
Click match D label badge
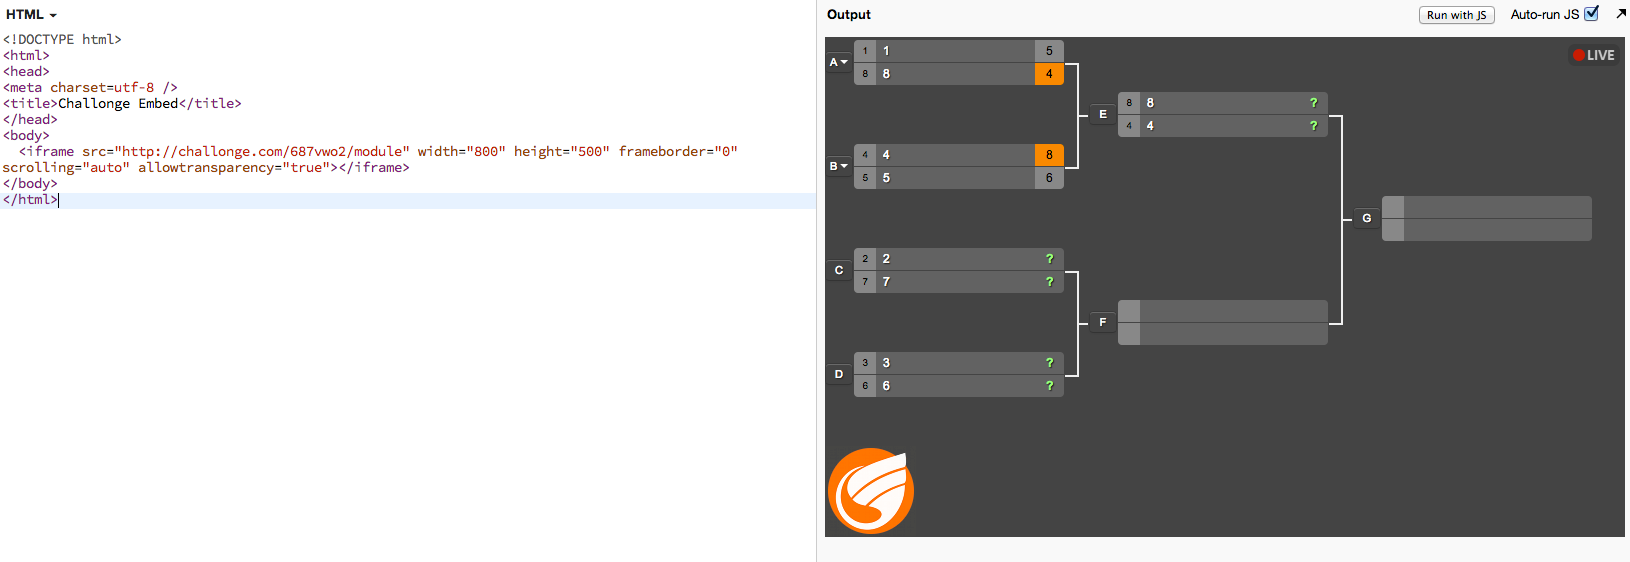[839, 374]
